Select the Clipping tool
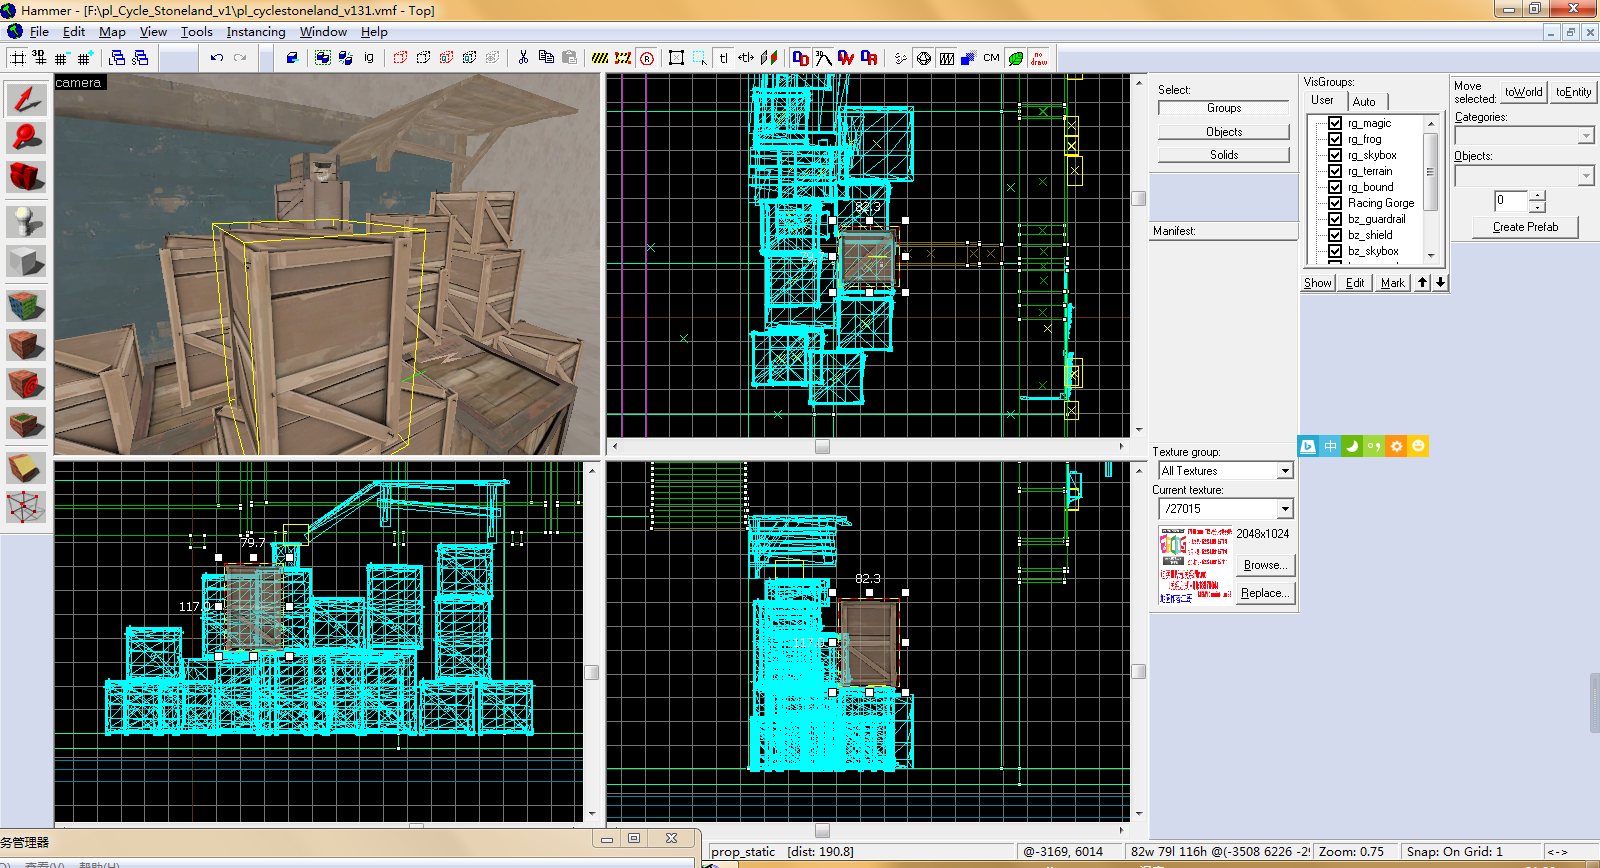Screen dimensions: 1600x868 coord(26,467)
